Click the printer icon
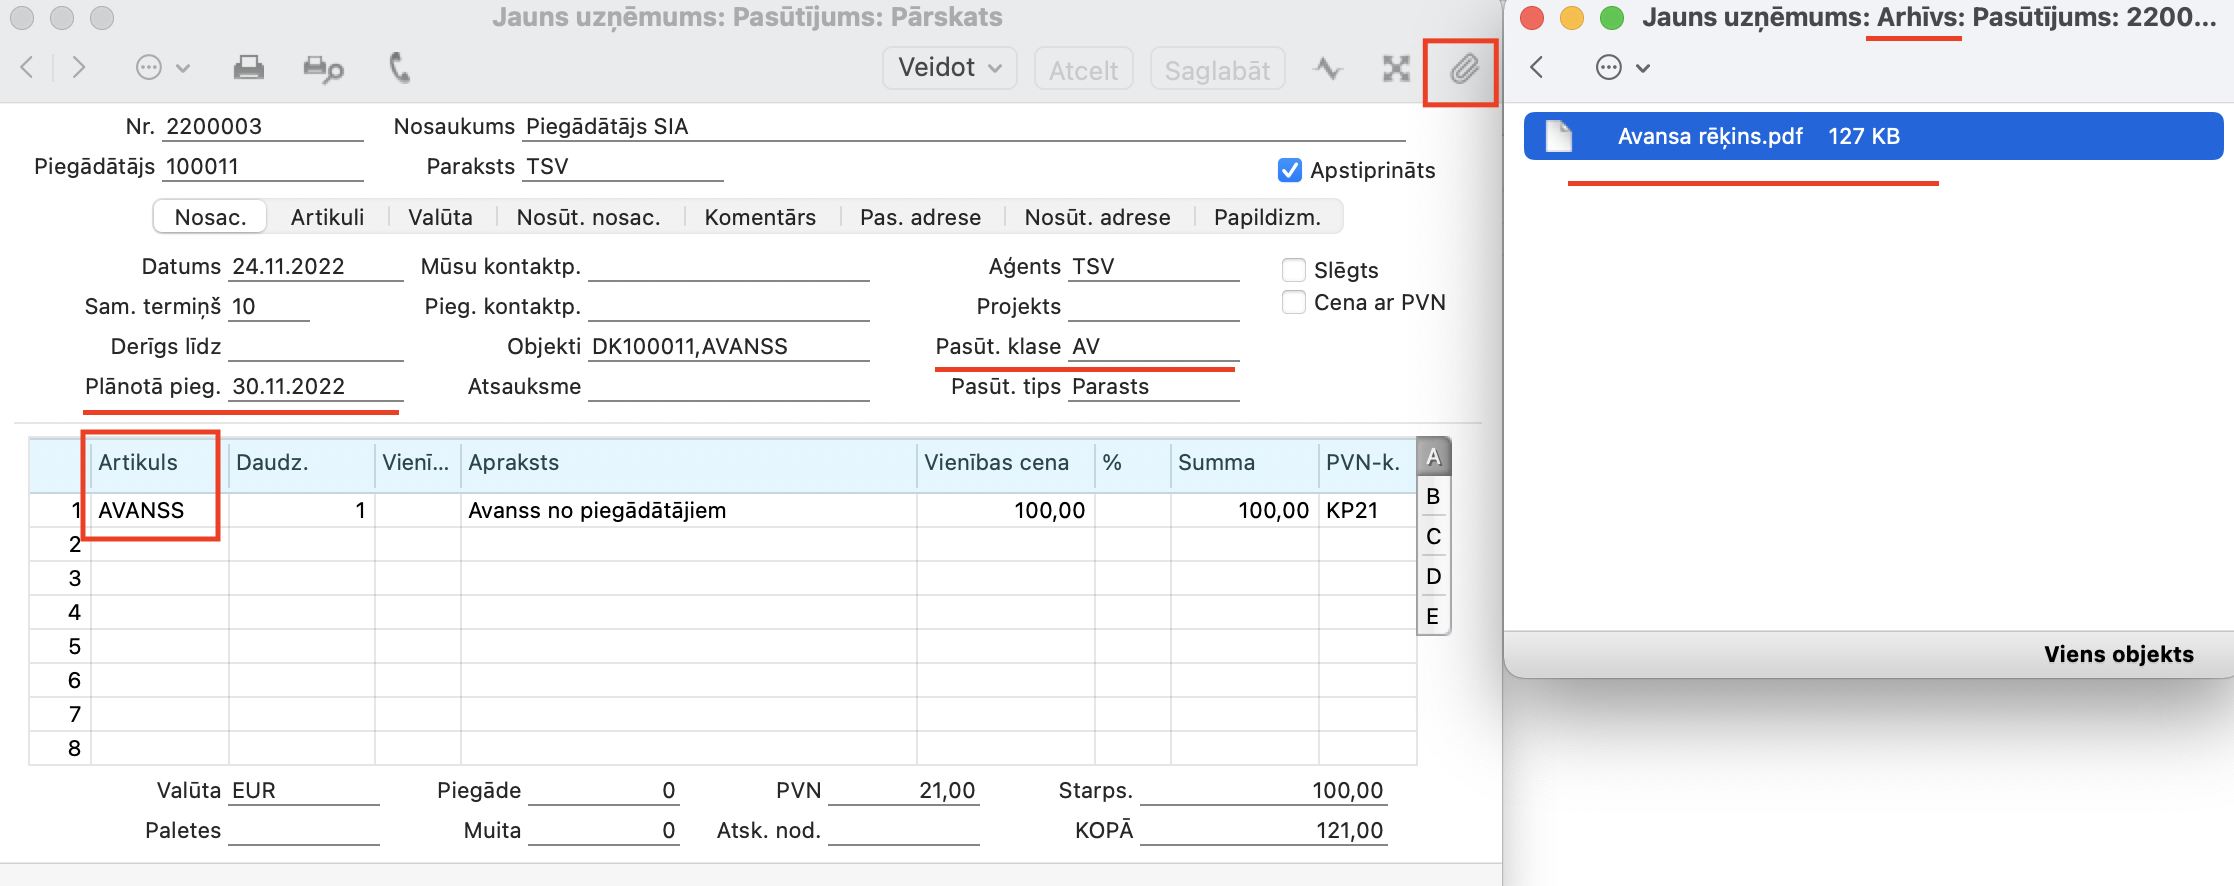Viewport: 2234px width, 886px height. (x=248, y=68)
